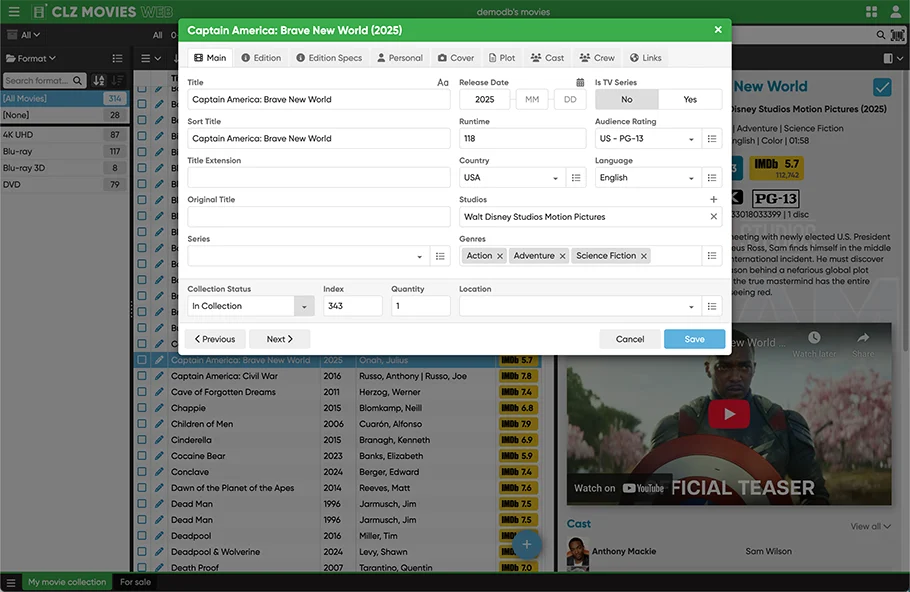Click the Aa title case icon
Image resolution: width=910 pixels, height=592 pixels.
click(443, 82)
